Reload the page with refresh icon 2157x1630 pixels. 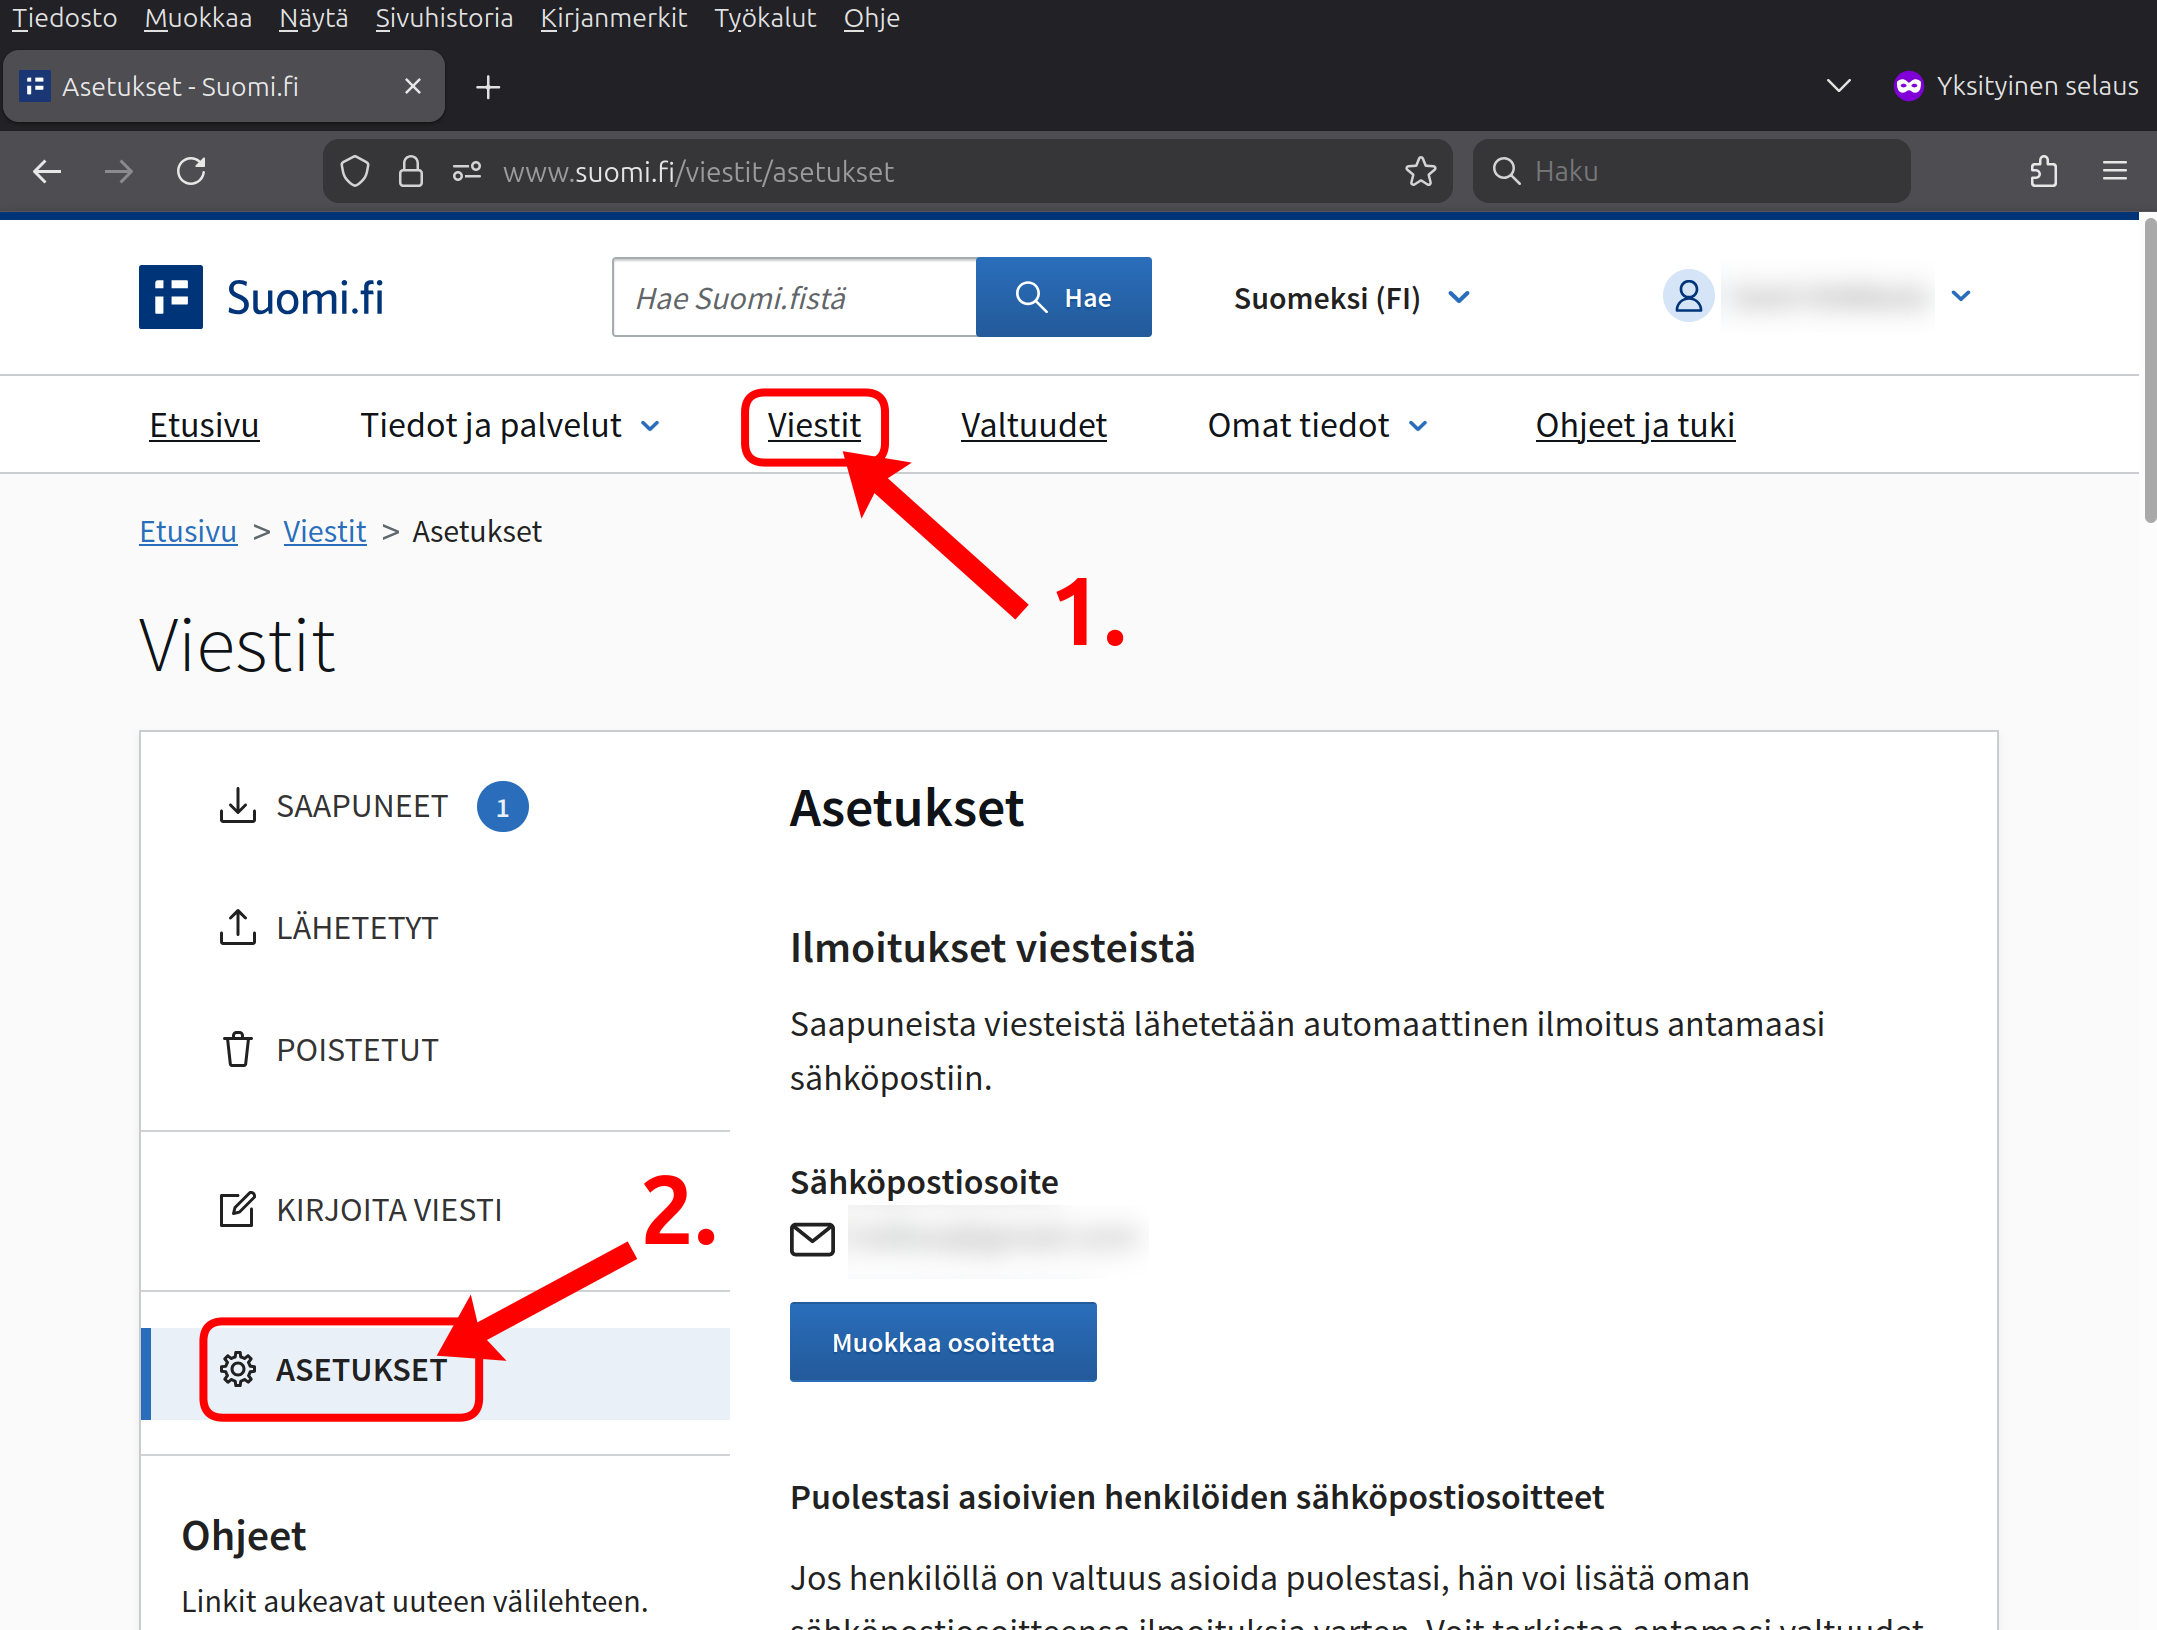191,171
